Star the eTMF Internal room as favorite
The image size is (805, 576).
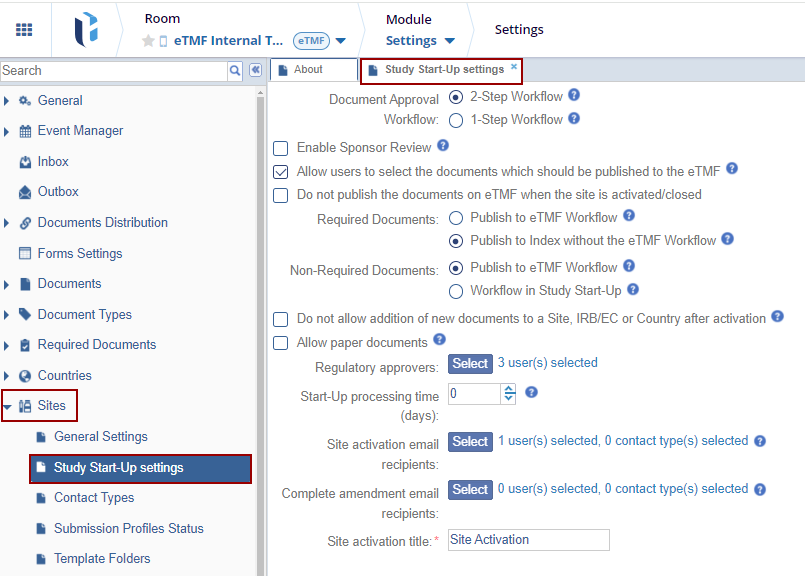tap(148, 41)
